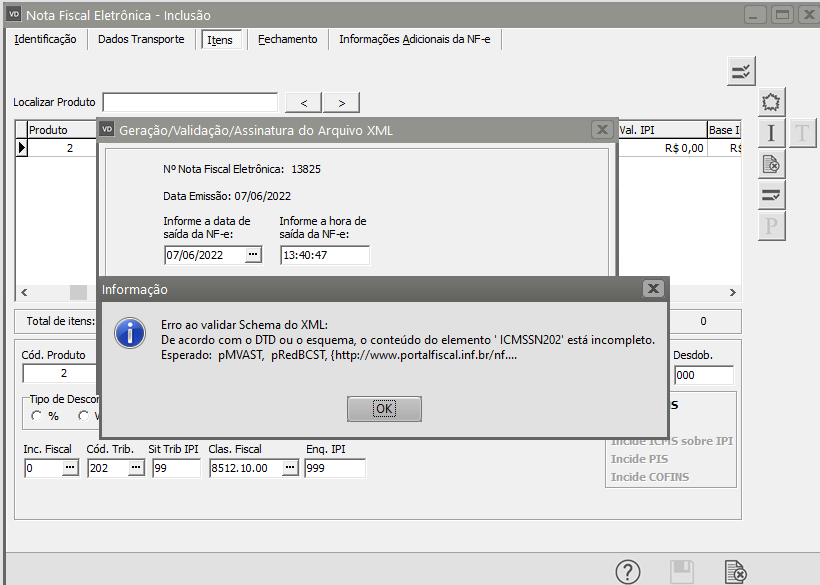820x585 pixels.
Task: Open help with the question mark icon
Action: (x=628, y=572)
